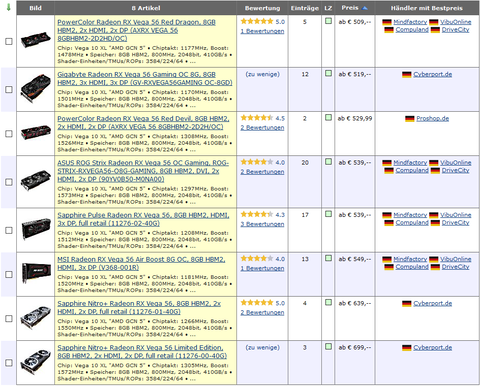Visit Proshop.de vendor link
The width and height of the screenshot is (480, 386).
point(433,119)
